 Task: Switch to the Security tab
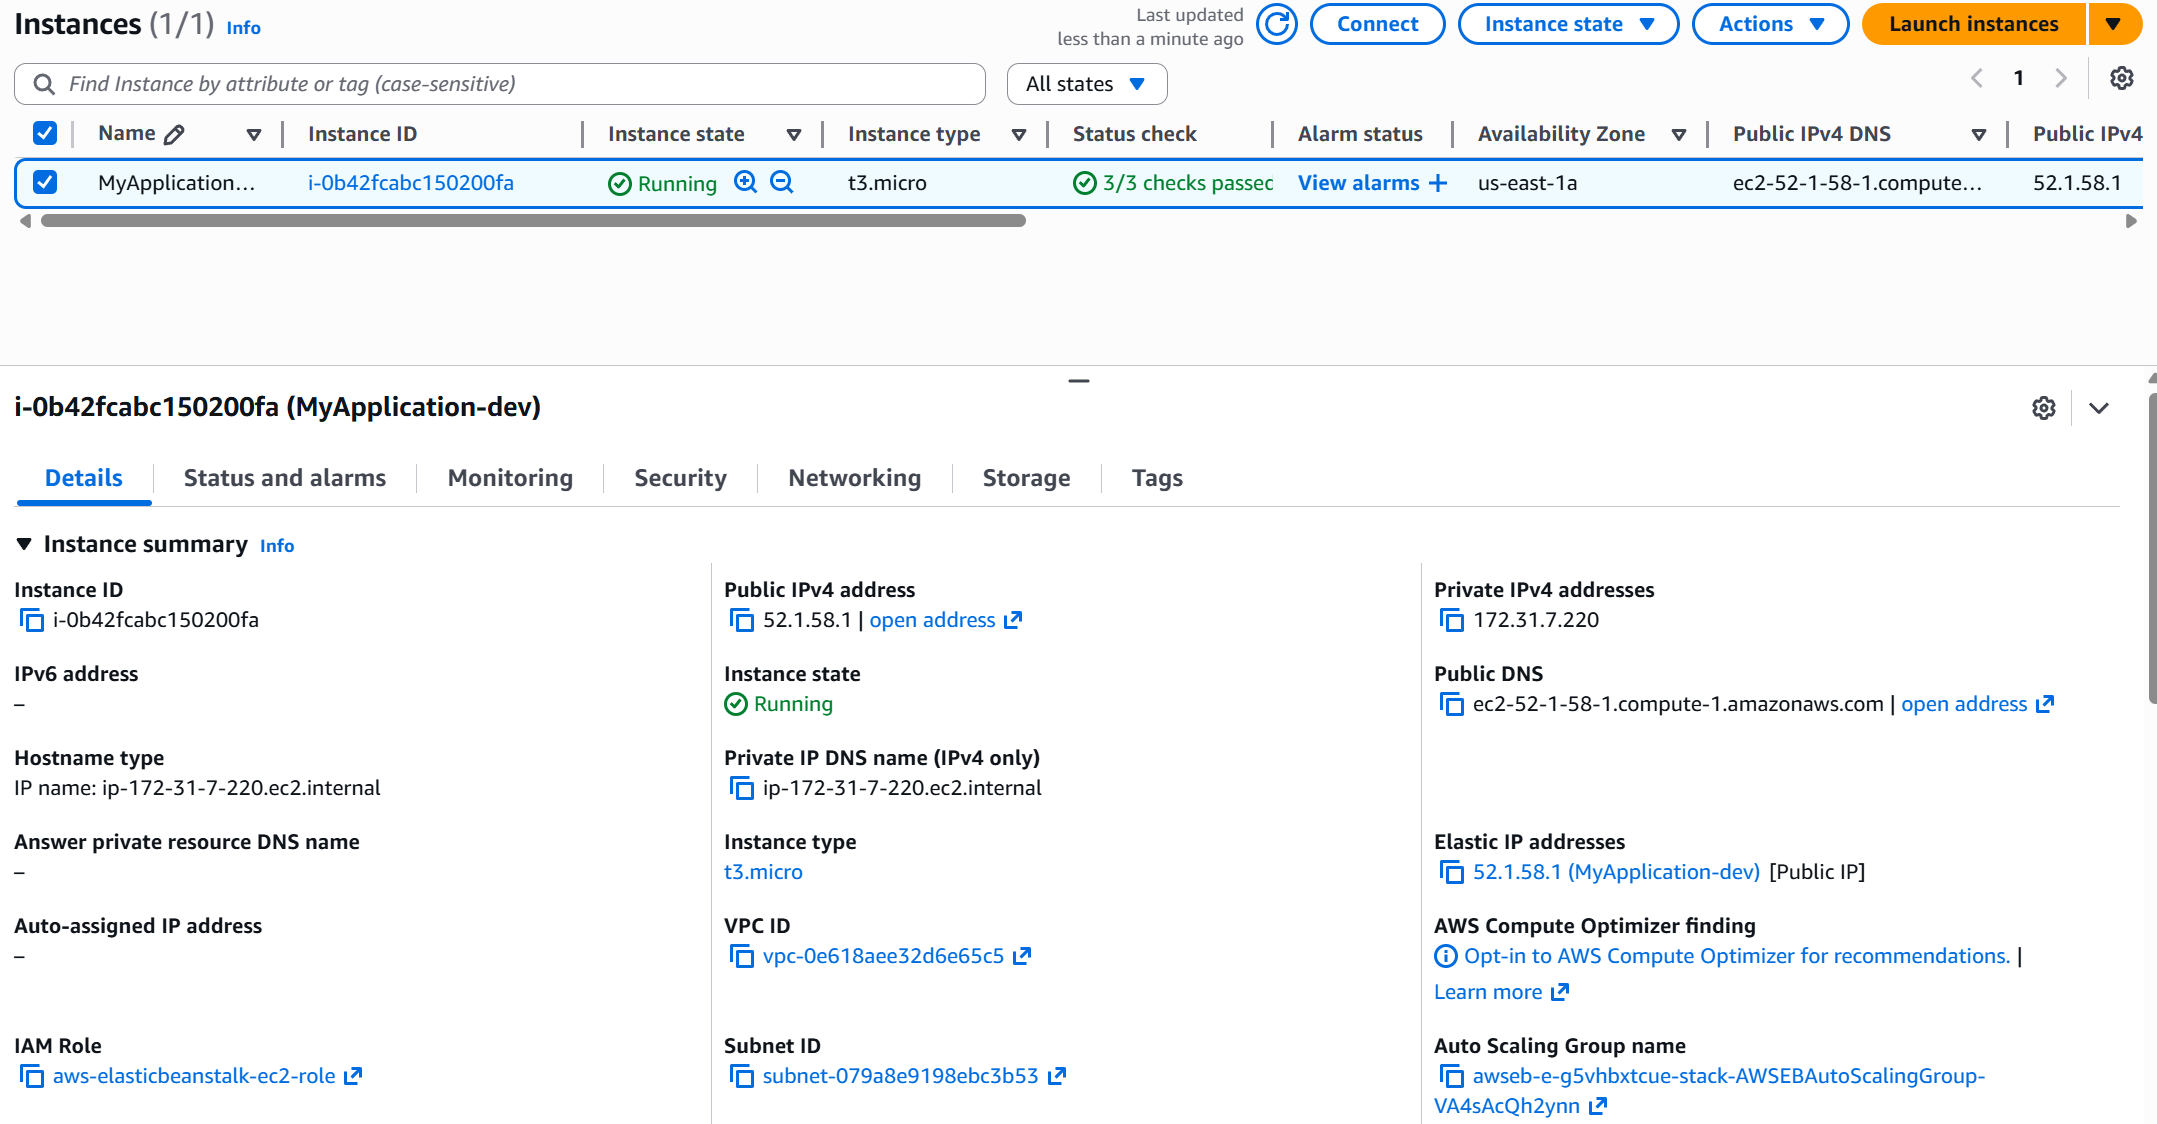pos(680,478)
